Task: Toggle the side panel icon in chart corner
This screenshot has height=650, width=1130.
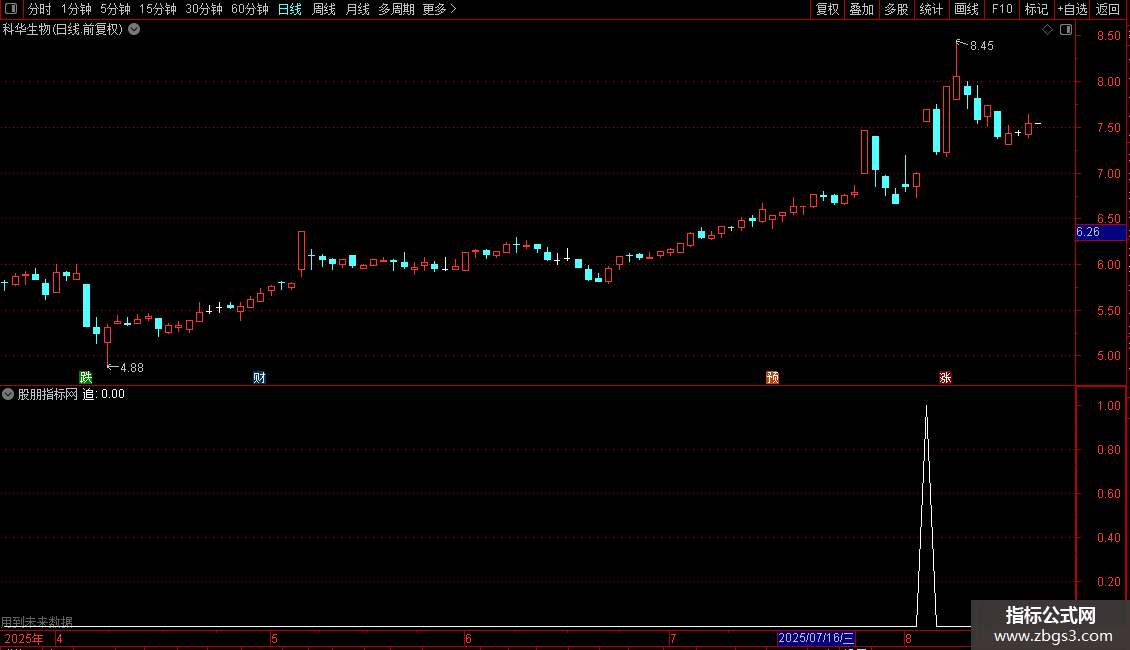Action: [x=1066, y=30]
